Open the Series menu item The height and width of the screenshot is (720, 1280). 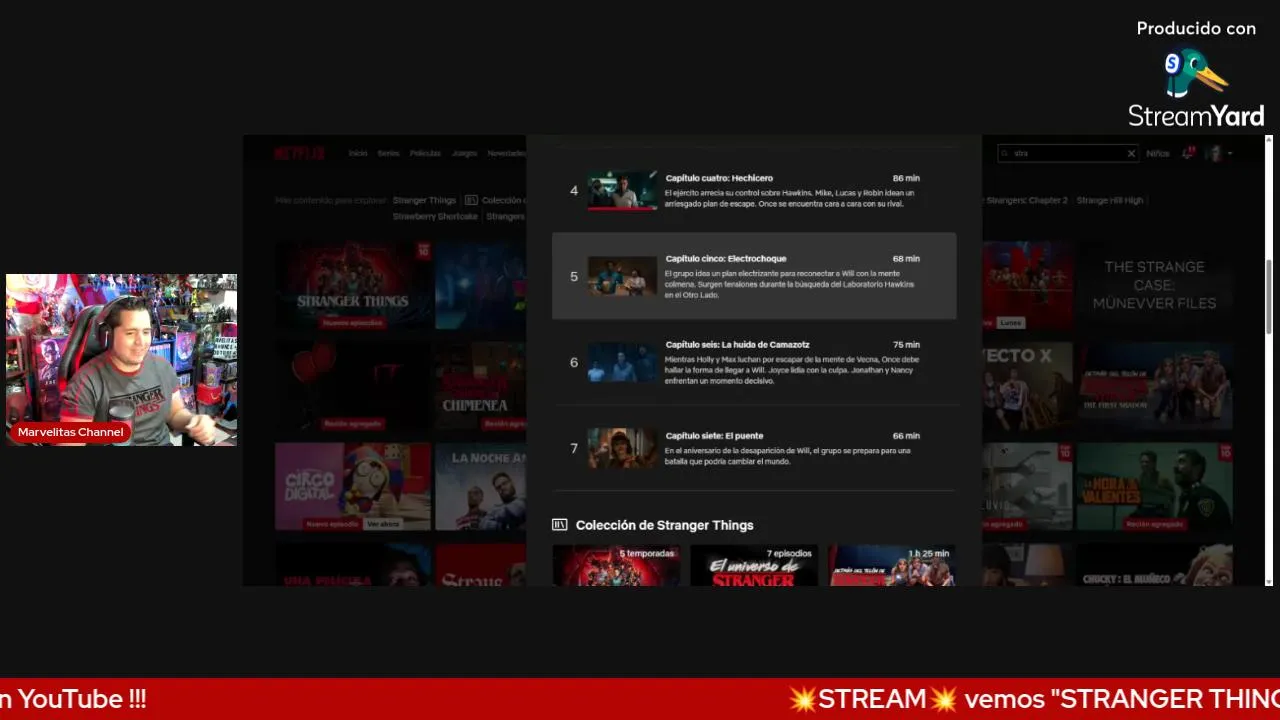tap(388, 153)
